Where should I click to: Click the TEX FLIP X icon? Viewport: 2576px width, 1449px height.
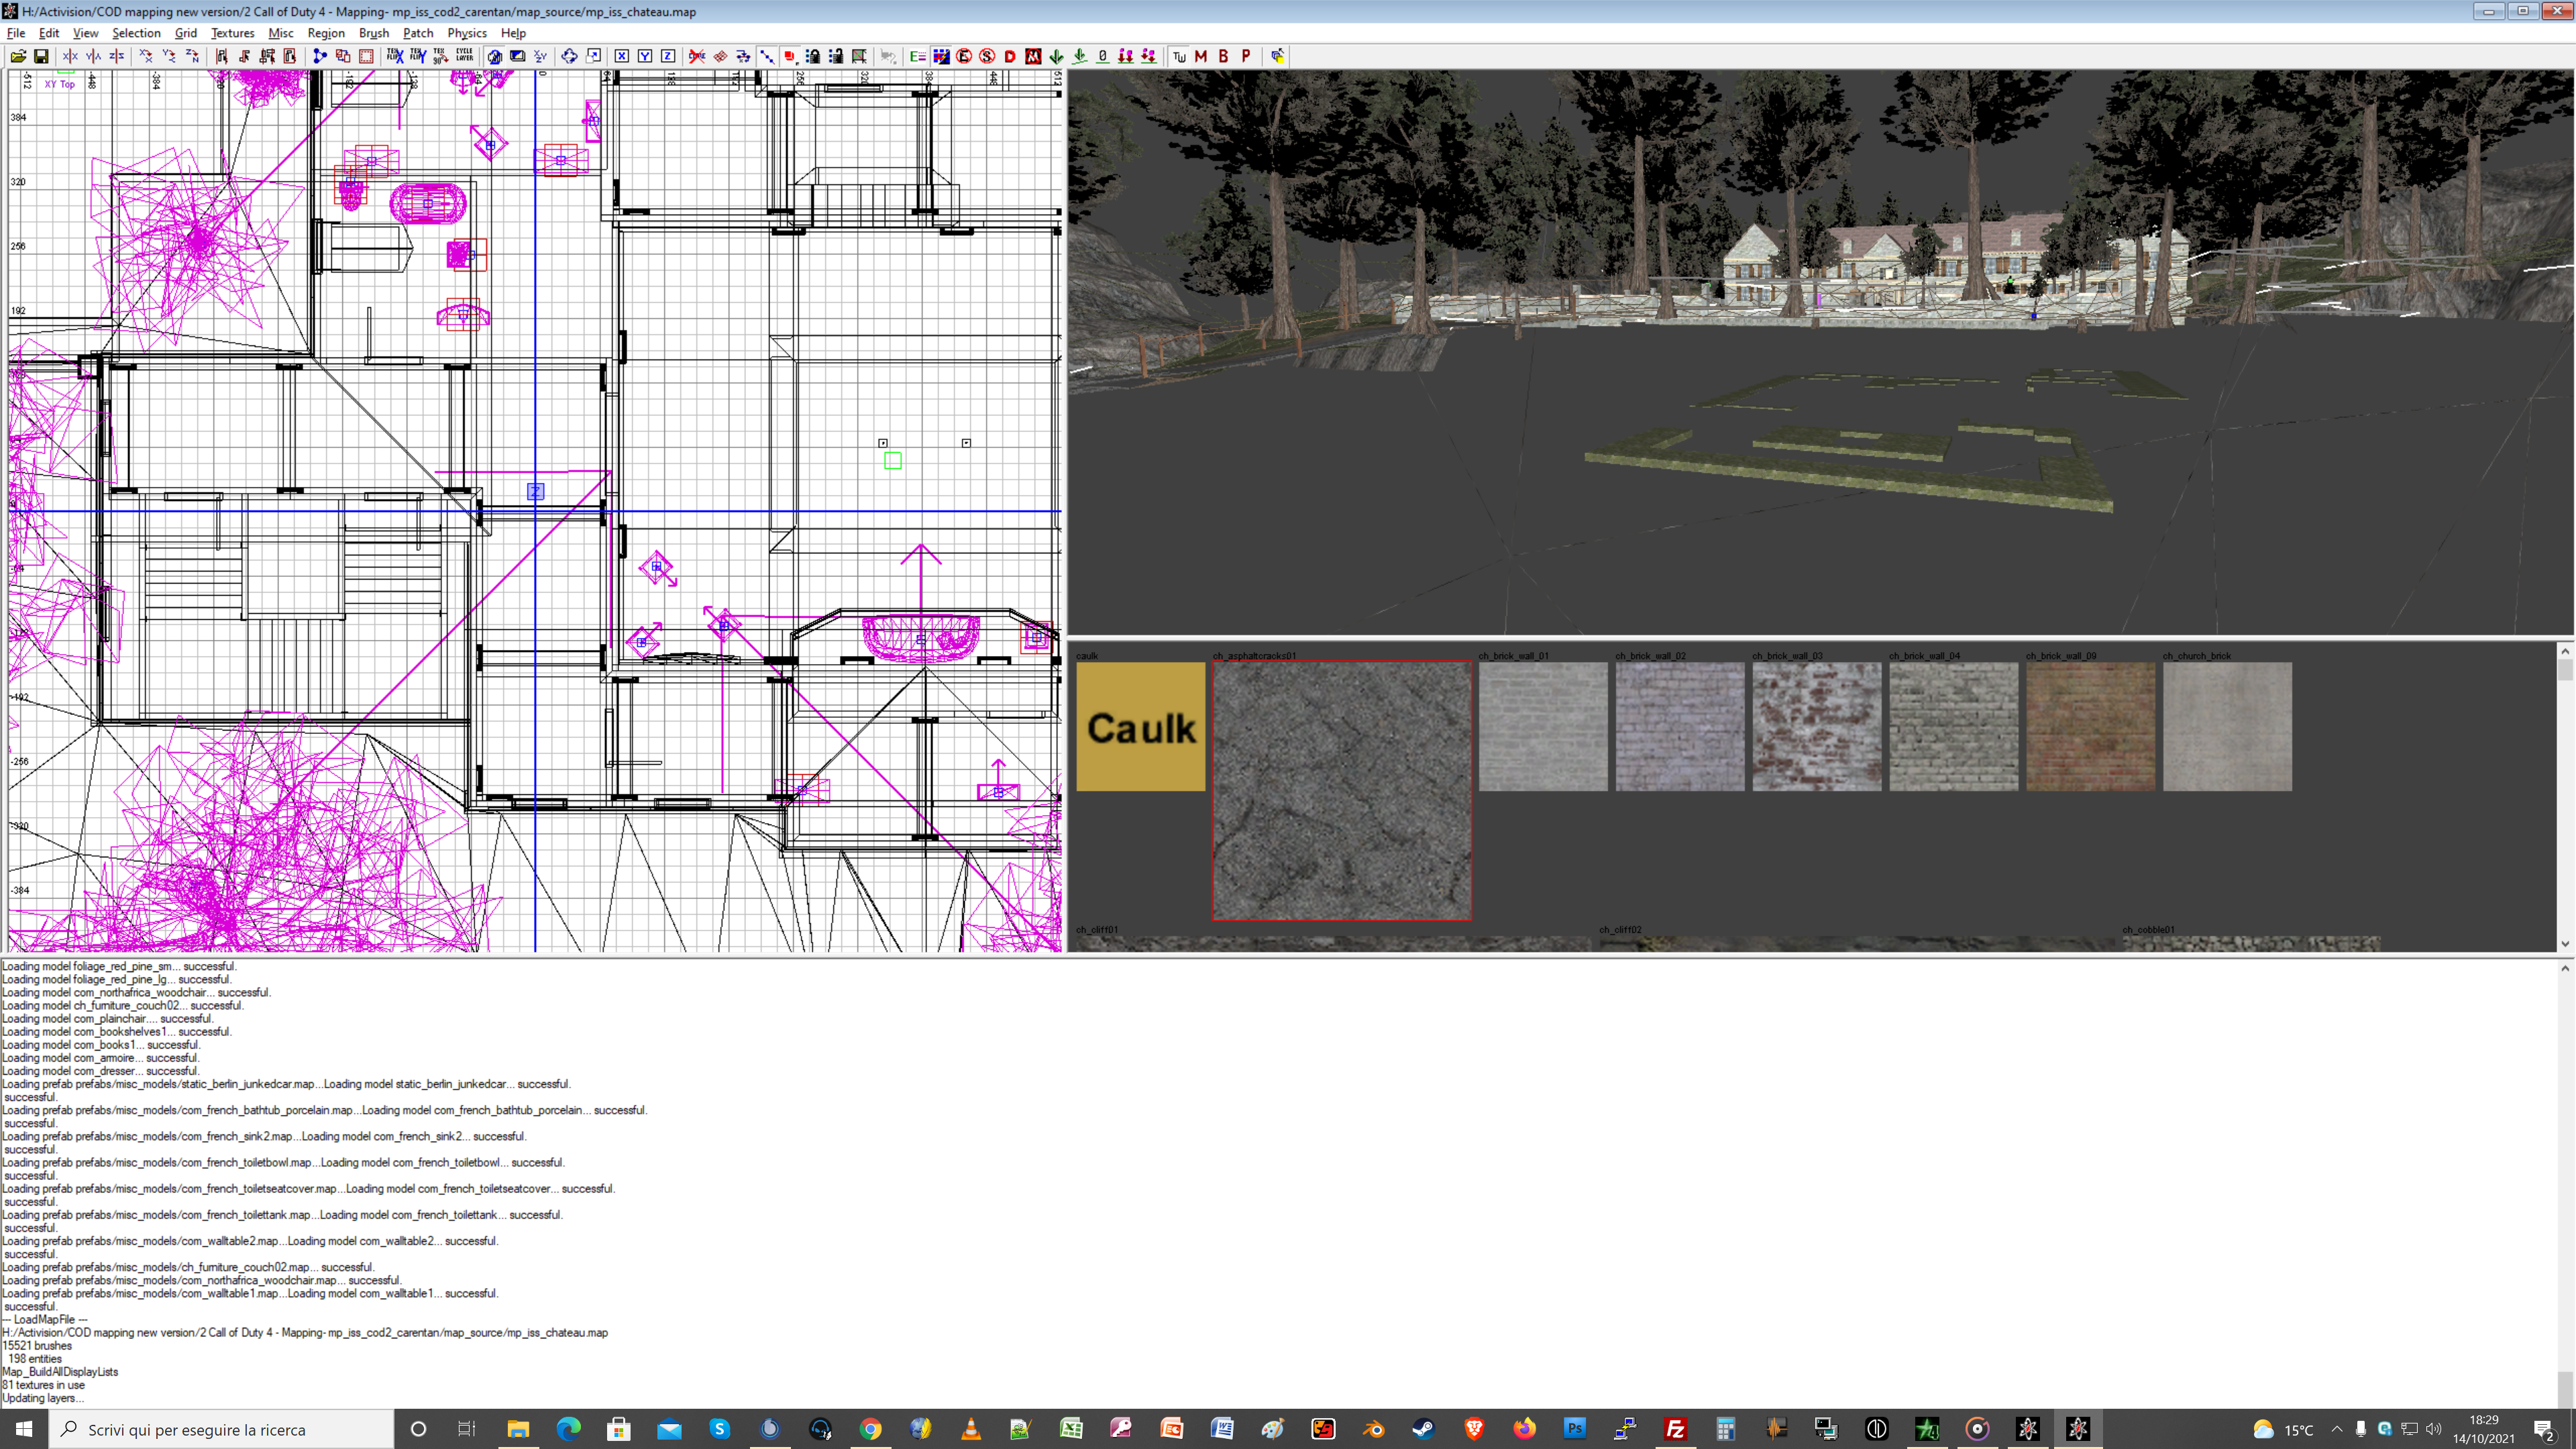coord(395,56)
